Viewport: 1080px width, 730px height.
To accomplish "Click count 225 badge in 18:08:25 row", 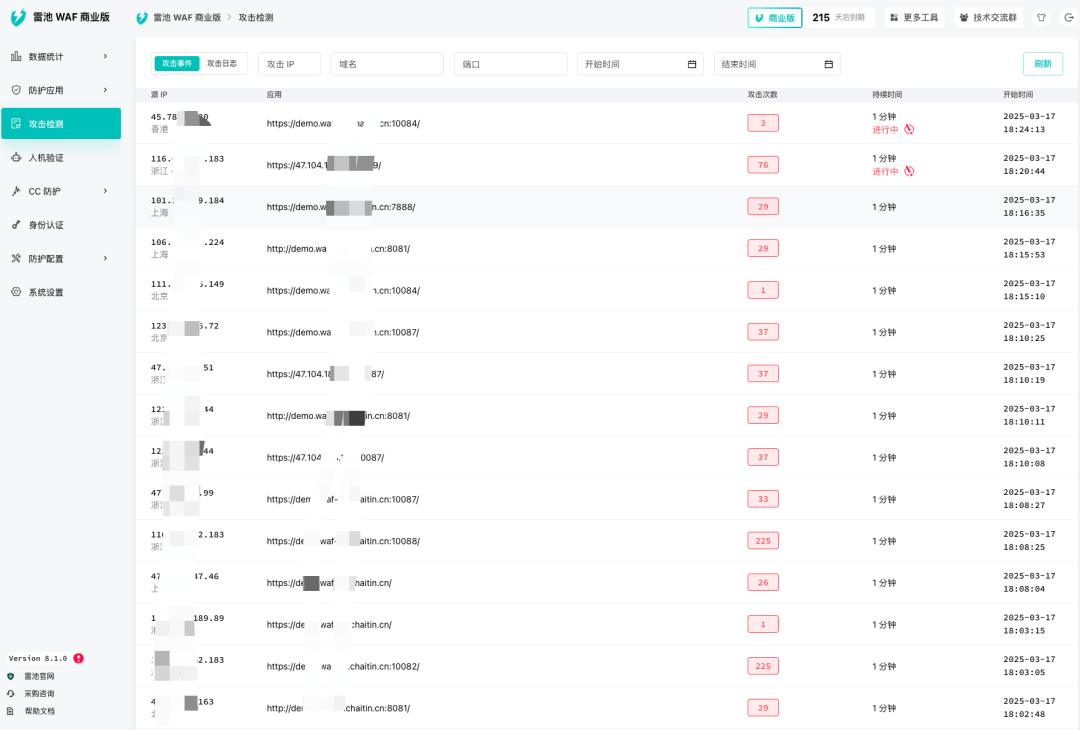I will click(x=763, y=541).
